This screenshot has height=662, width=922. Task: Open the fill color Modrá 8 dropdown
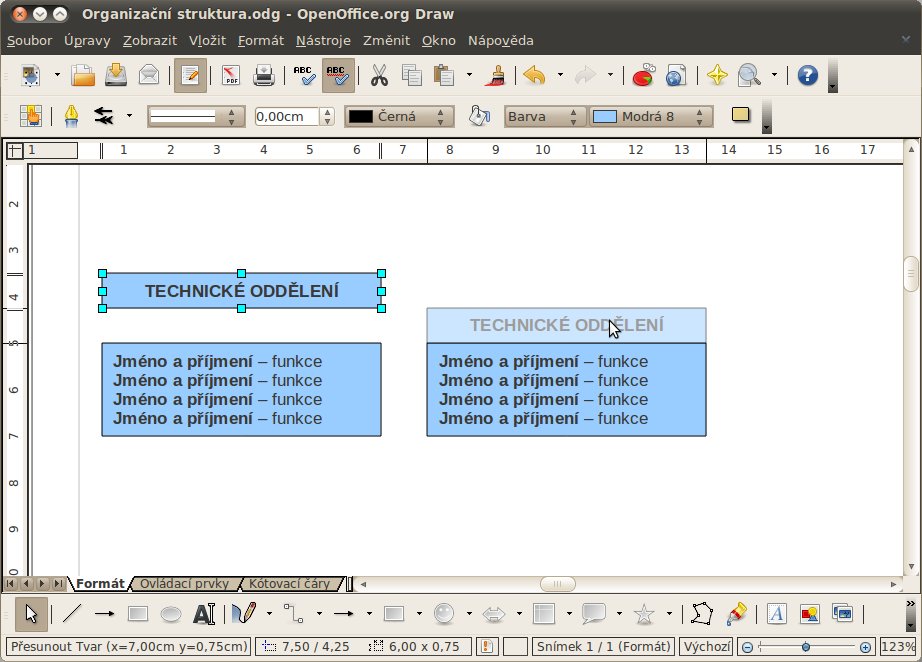[651, 116]
